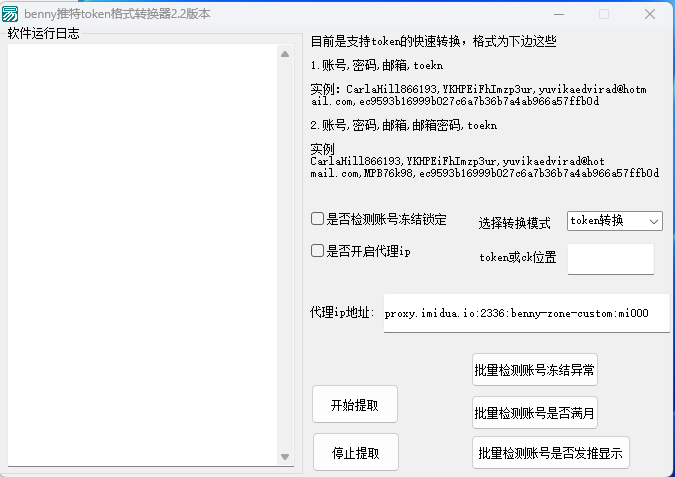675x477 pixels.
Task: Click the 批量检测账号冻结异常 button
Action: pyautogui.click(x=535, y=369)
